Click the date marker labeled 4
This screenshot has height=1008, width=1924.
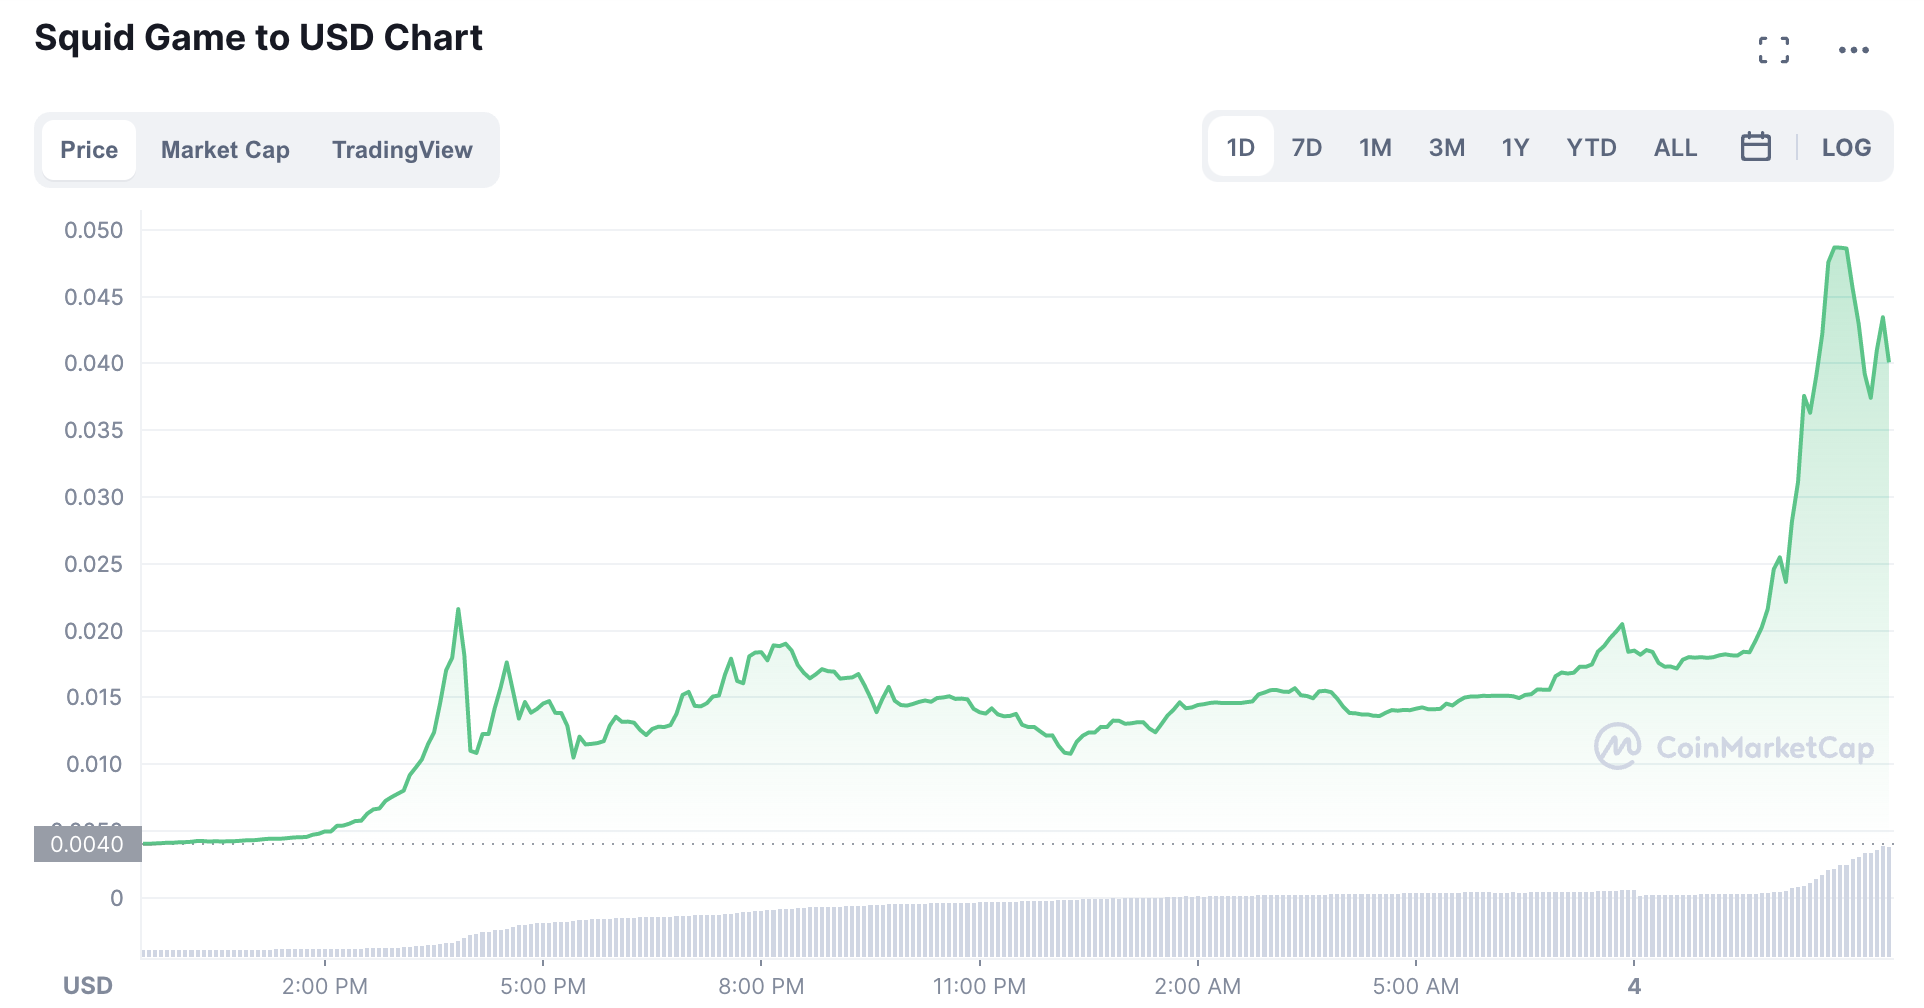[x=1634, y=986]
